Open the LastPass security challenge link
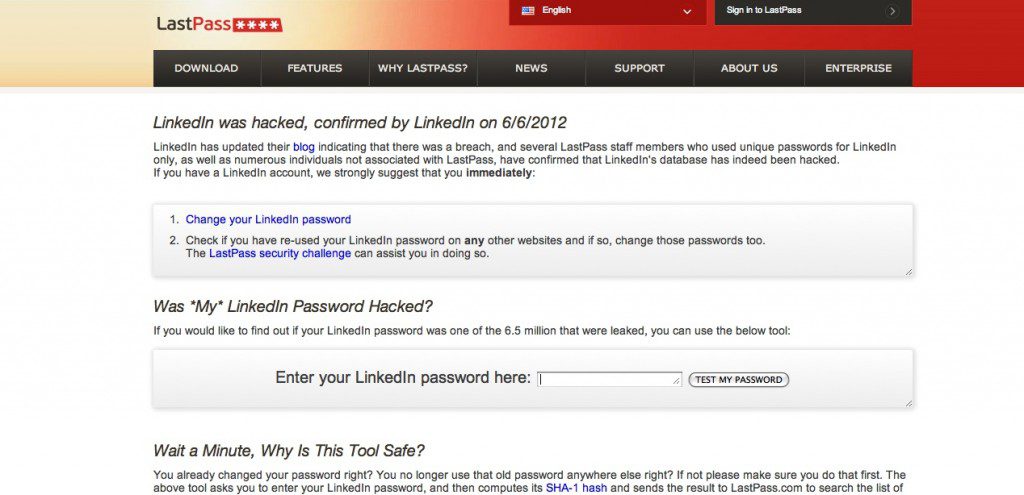Screen dimensions: 1024x495 tap(280, 254)
